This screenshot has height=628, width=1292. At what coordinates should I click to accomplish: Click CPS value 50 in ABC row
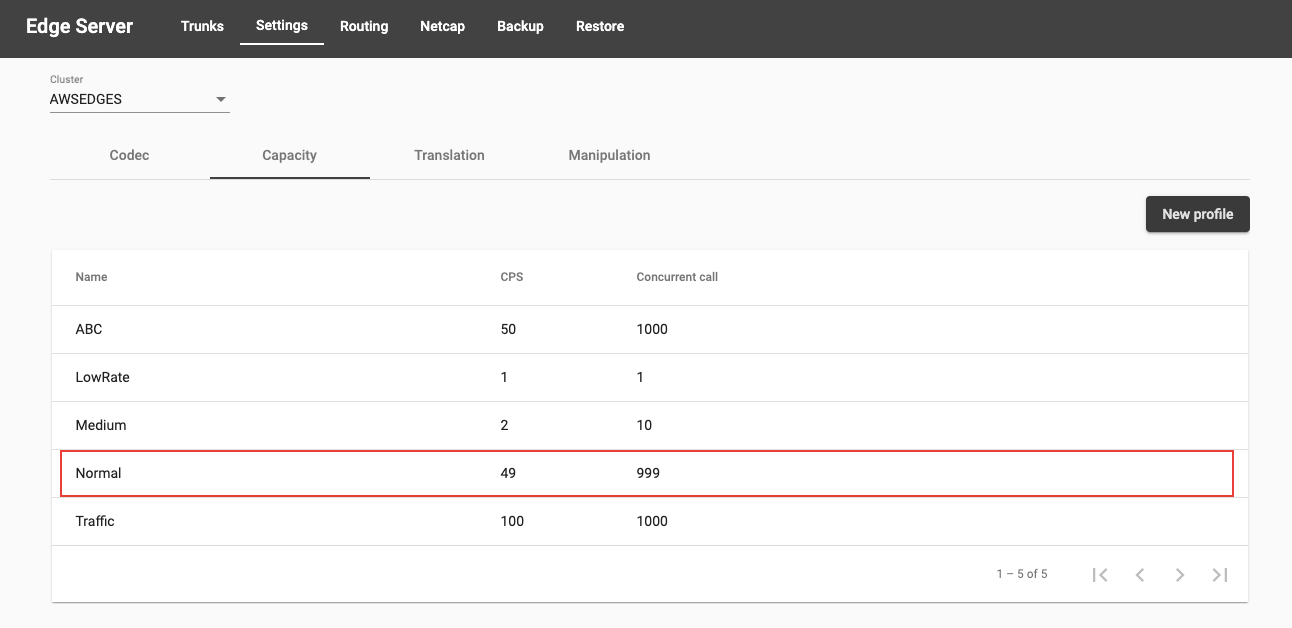[508, 329]
